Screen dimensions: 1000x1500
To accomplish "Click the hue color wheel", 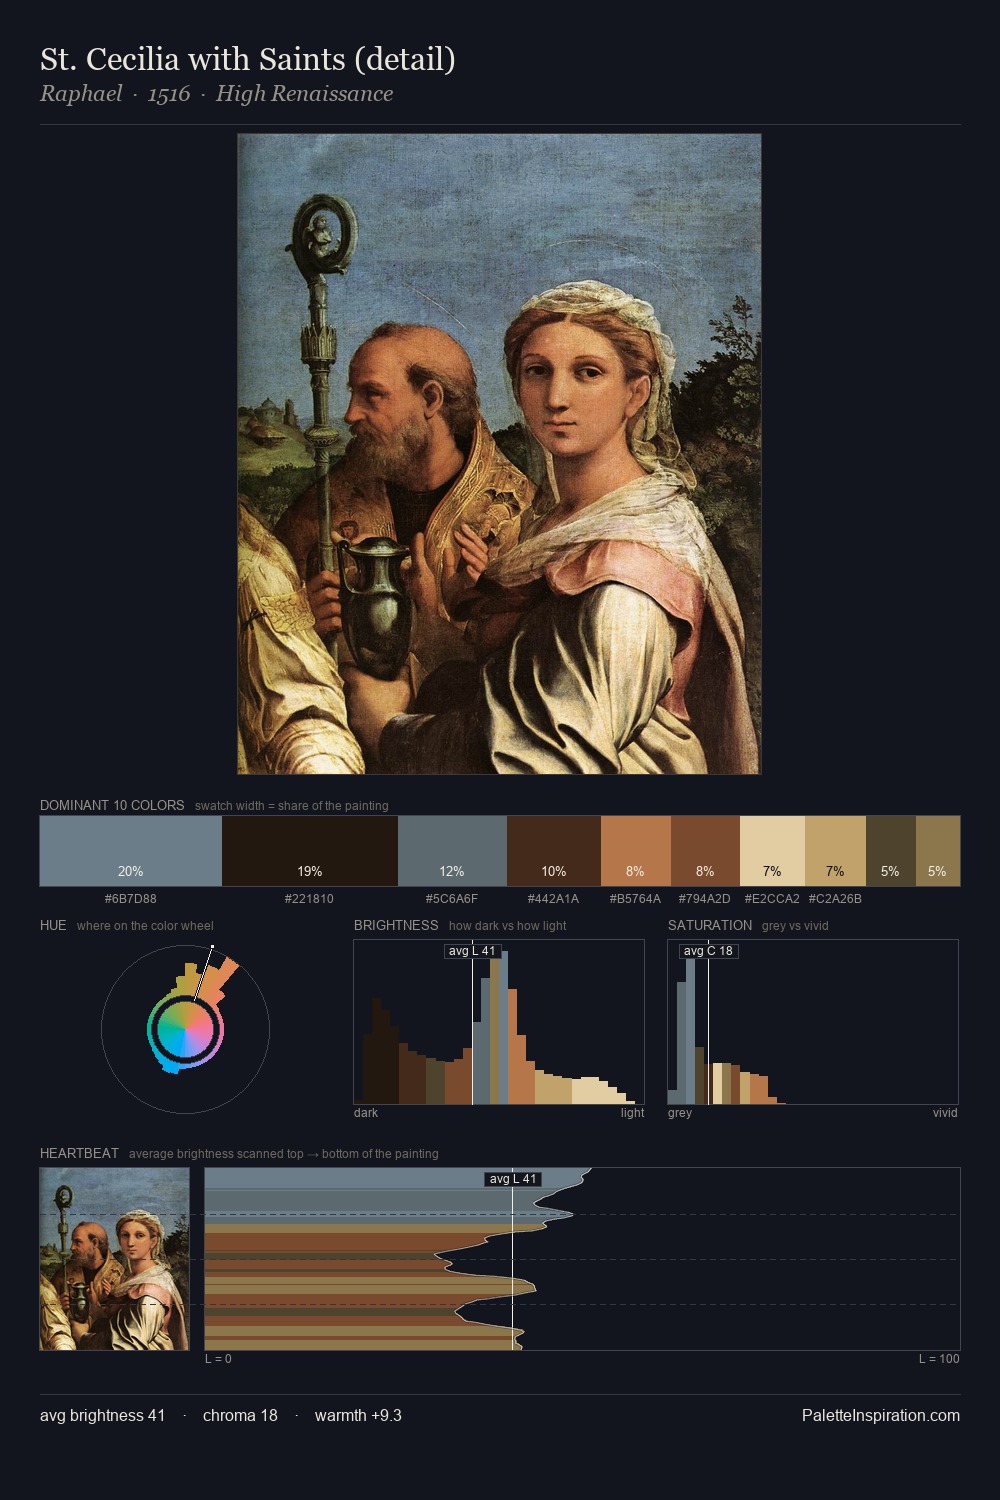I will [185, 1029].
